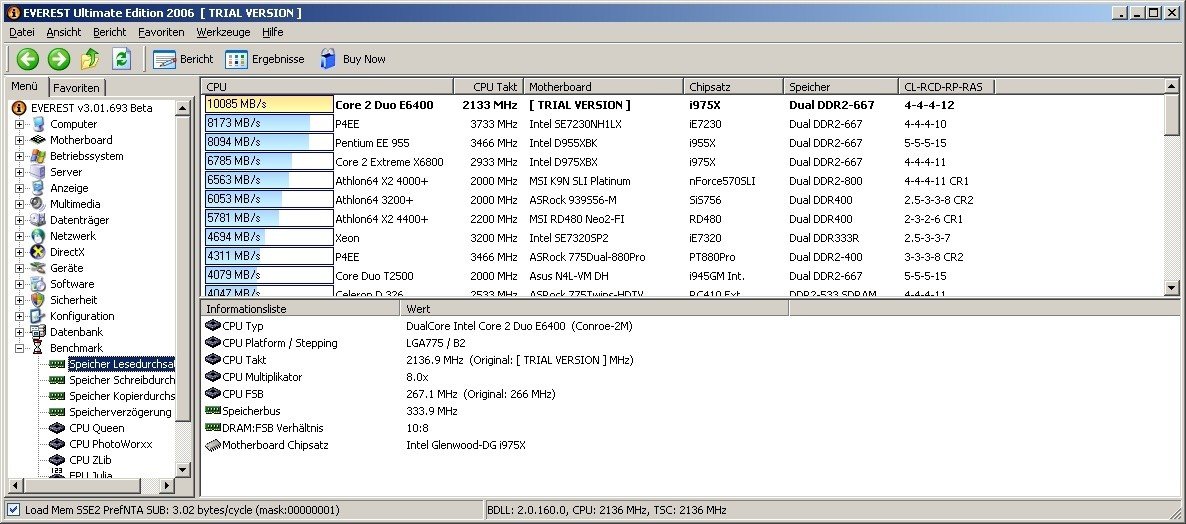Sort by Chipsatz column header
The height and width of the screenshot is (524, 1186).
coord(733,87)
